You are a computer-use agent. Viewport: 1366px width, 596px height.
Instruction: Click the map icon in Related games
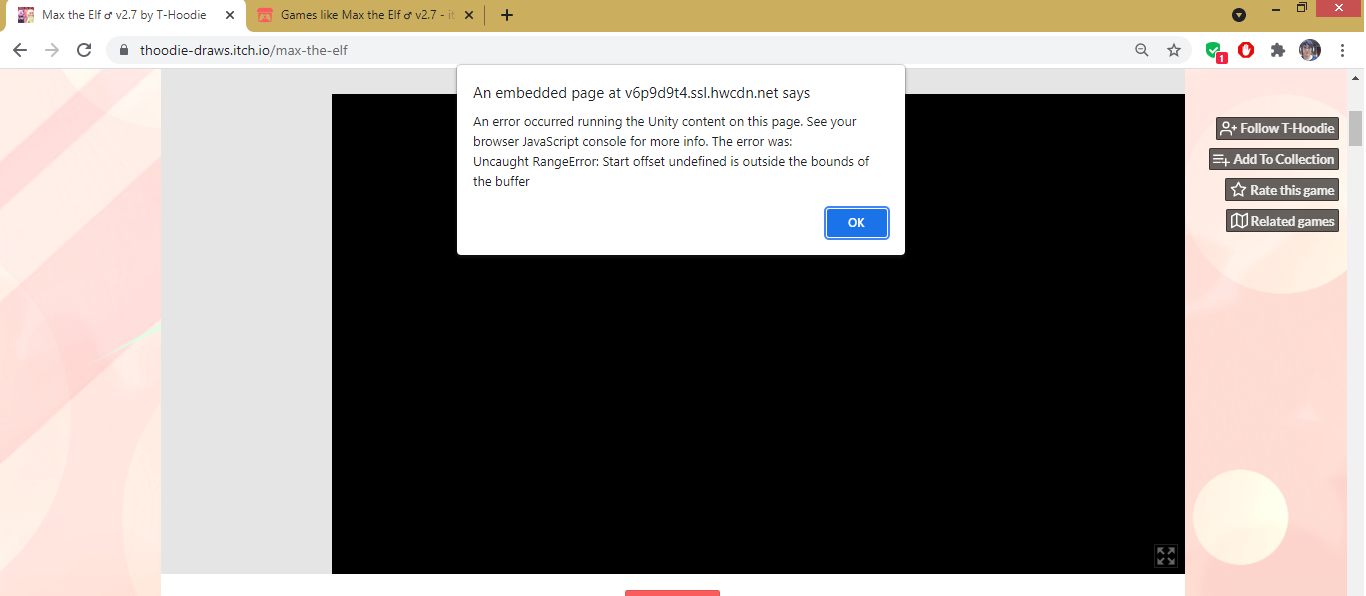(x=1239, y=221)
